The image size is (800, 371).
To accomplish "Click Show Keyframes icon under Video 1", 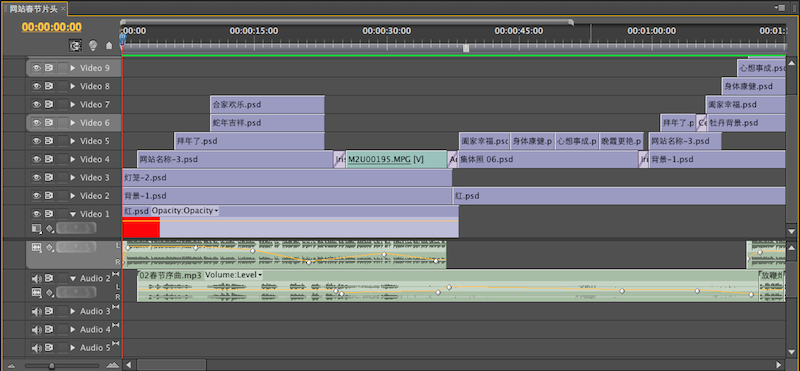I will pos(50,228).
